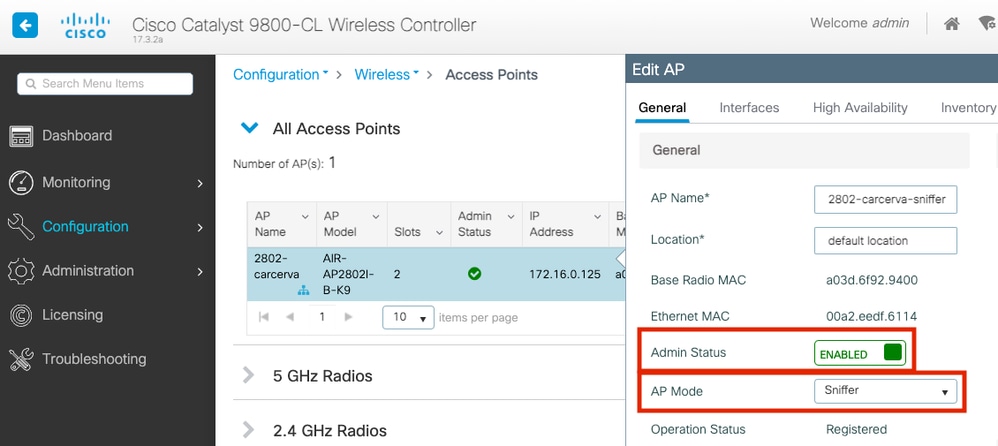Open the Admin Status column filter arrow
This screenshot has height=446, width=998.
[x=510, y=217]
